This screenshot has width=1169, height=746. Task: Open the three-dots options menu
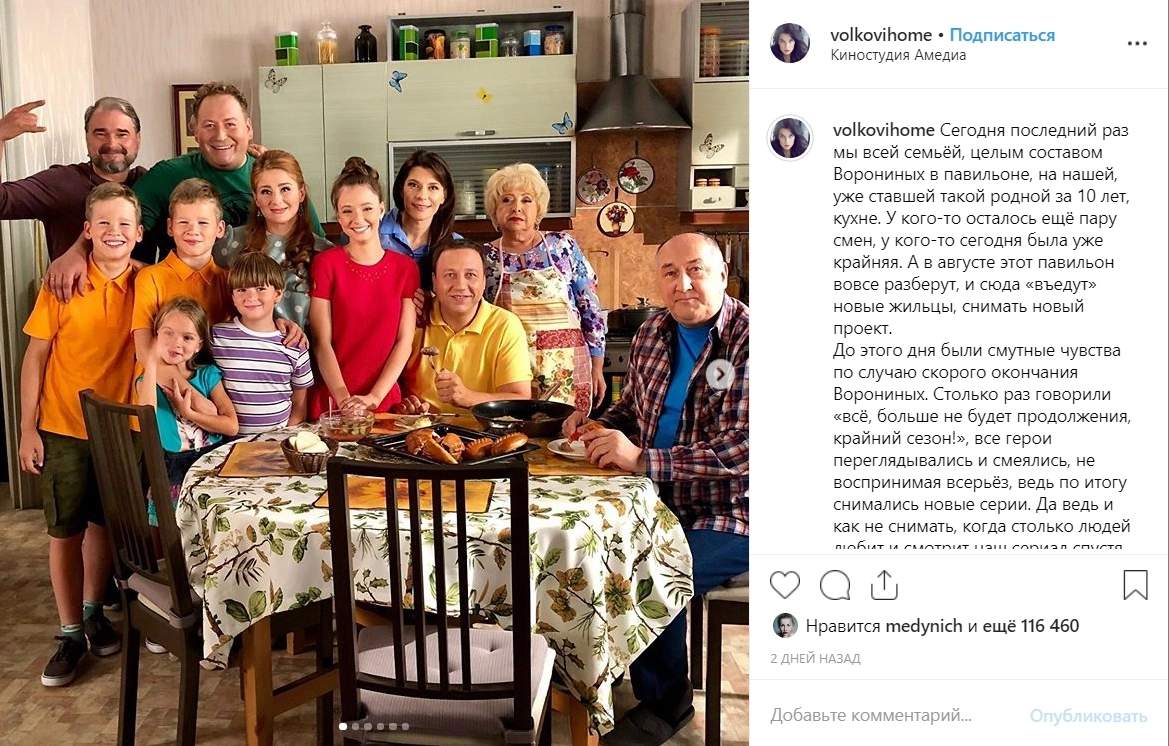tap(1137, 44)
